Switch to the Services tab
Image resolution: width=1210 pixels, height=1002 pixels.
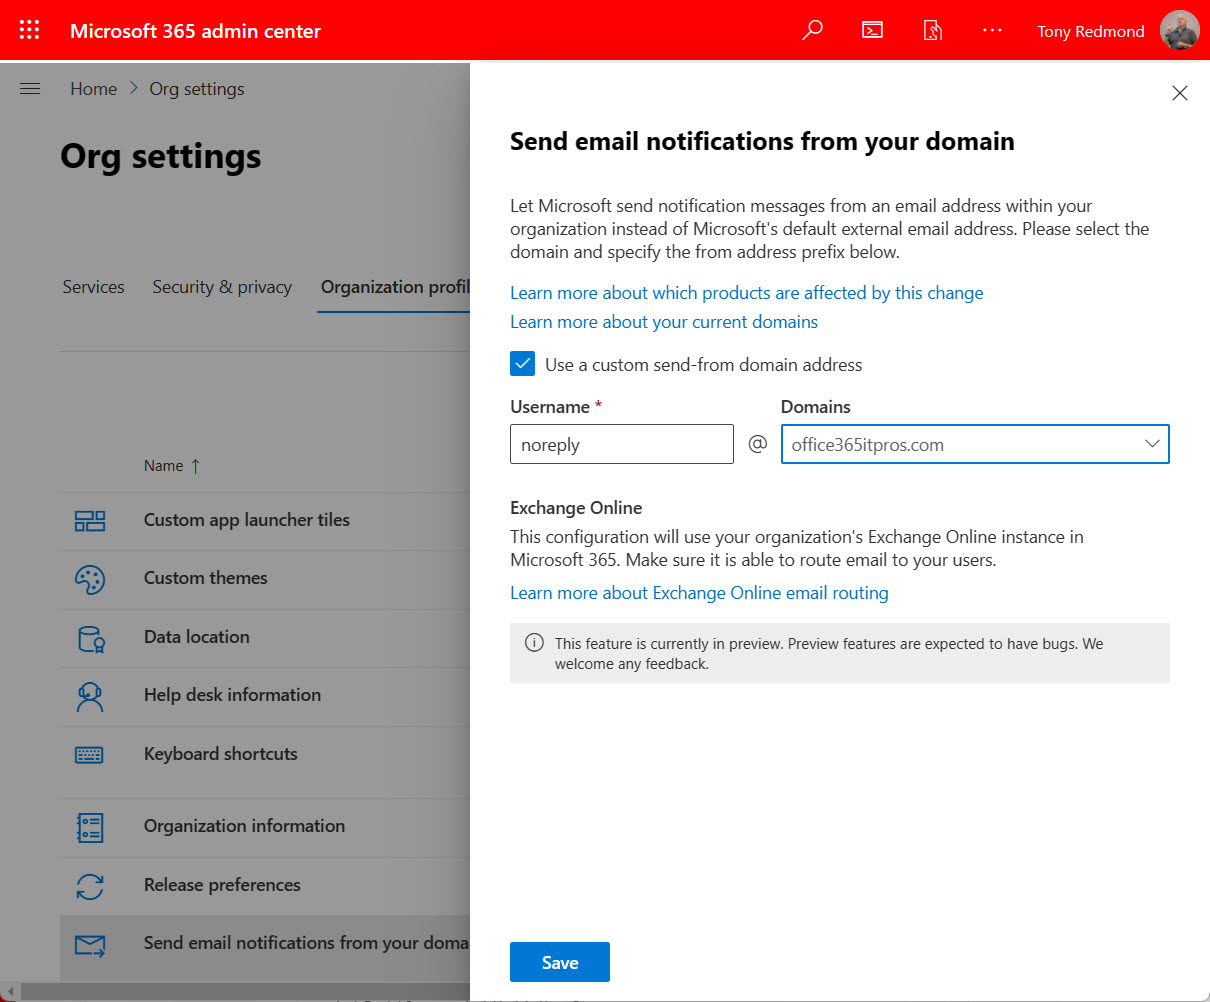point(93,287)
